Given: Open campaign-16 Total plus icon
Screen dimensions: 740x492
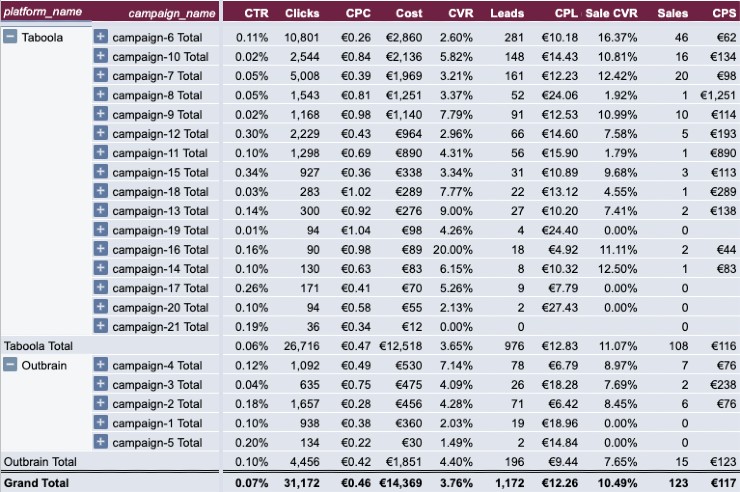Looking at the screenshot, I should coord(101,249).
